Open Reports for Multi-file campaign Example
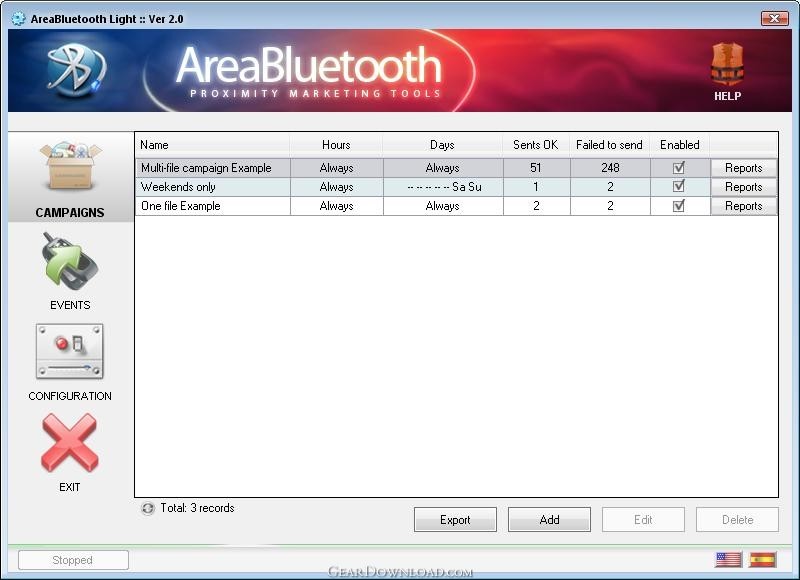Image resolution: width=800 pixels, height=580 pixels. tap(743, 168)
